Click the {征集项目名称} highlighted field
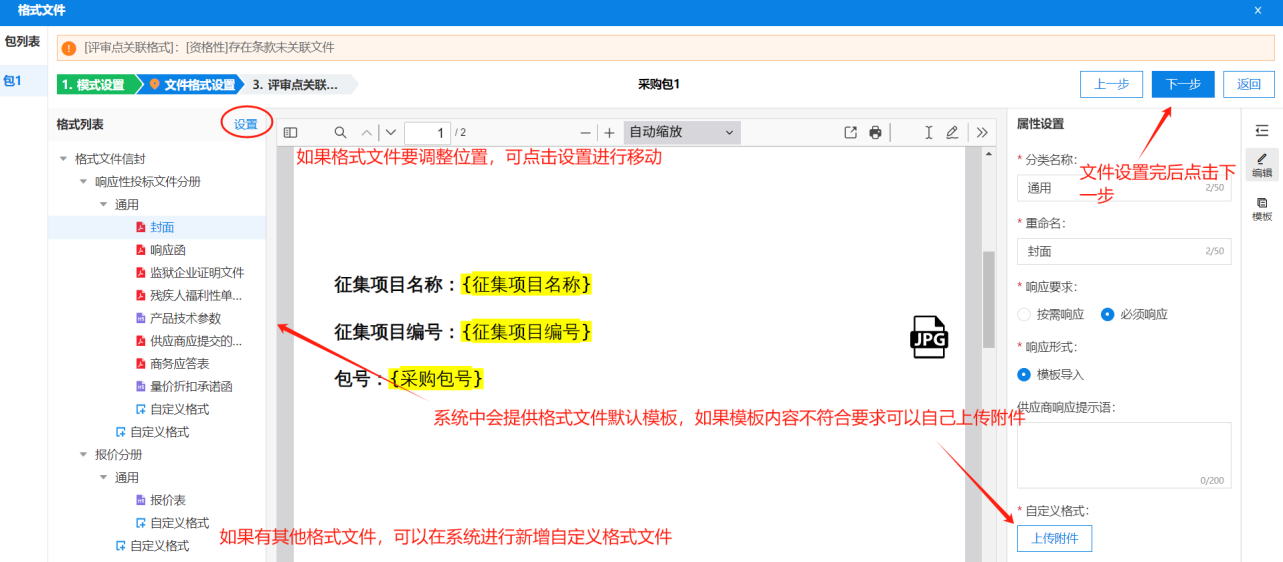This screenshot has width=1283, height=562. point(527,285)
